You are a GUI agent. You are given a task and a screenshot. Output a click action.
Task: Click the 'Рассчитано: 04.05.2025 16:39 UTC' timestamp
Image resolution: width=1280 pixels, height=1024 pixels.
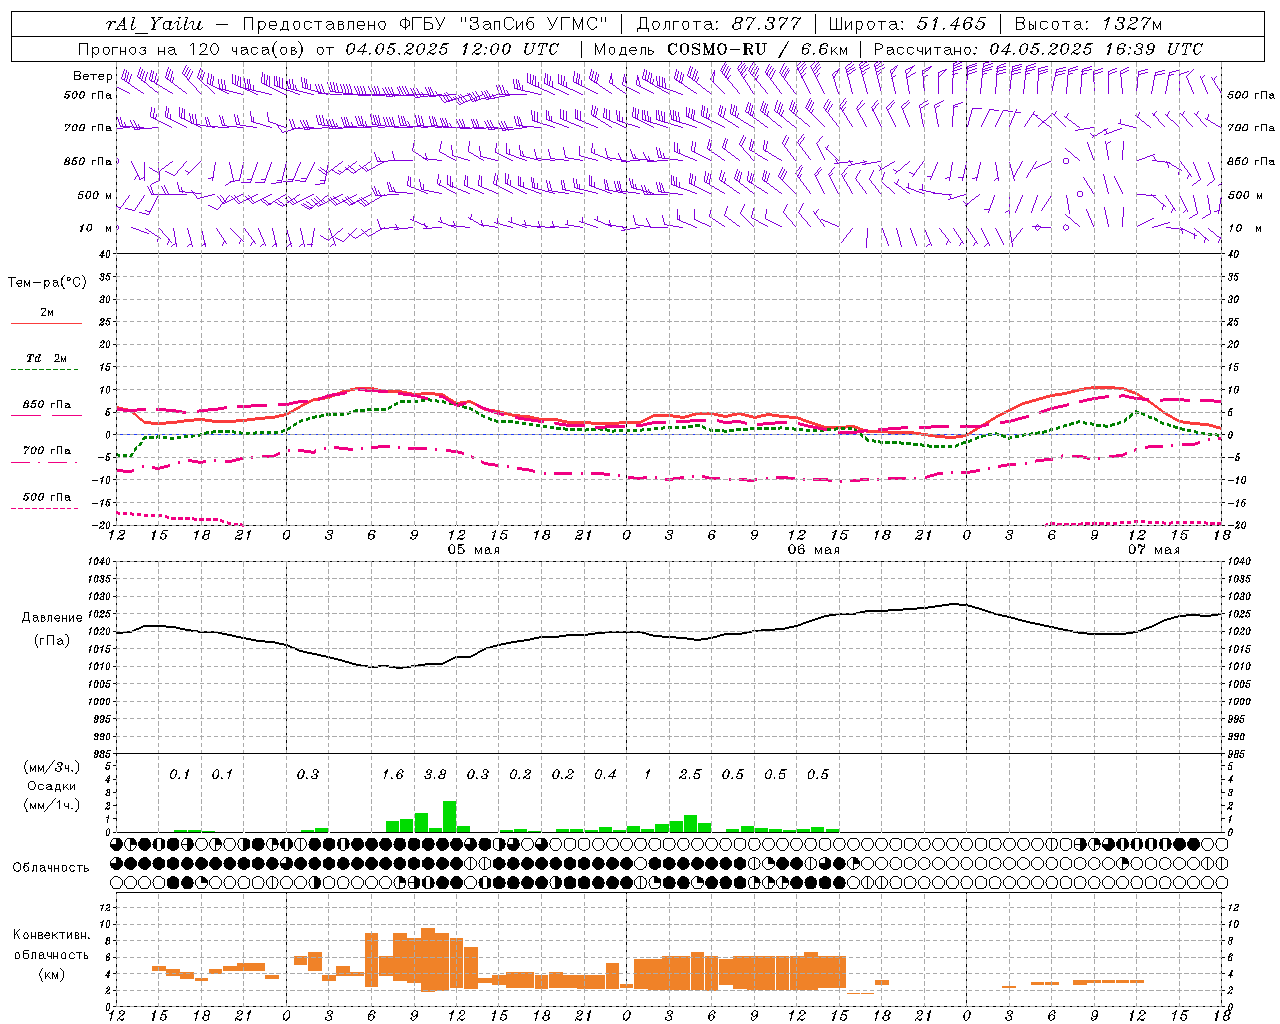(x=1038, y=49)
